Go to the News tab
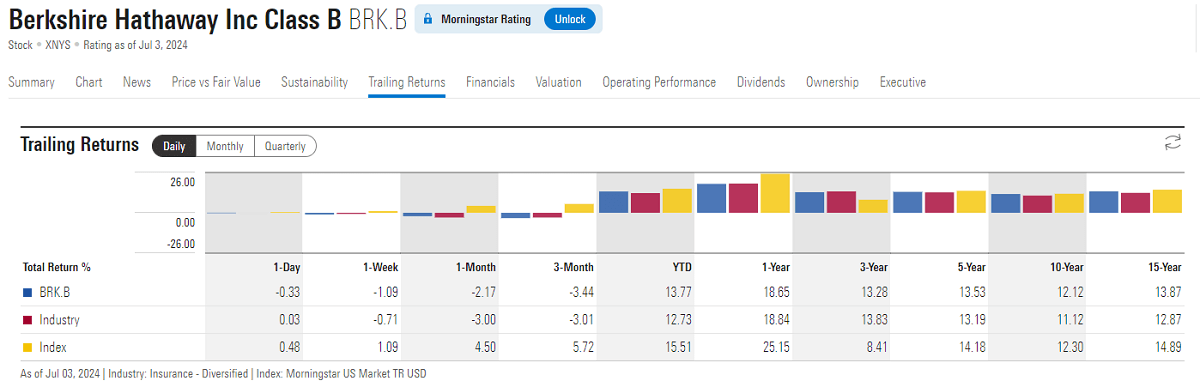The image size is (1200, 381). pos(137,82)
